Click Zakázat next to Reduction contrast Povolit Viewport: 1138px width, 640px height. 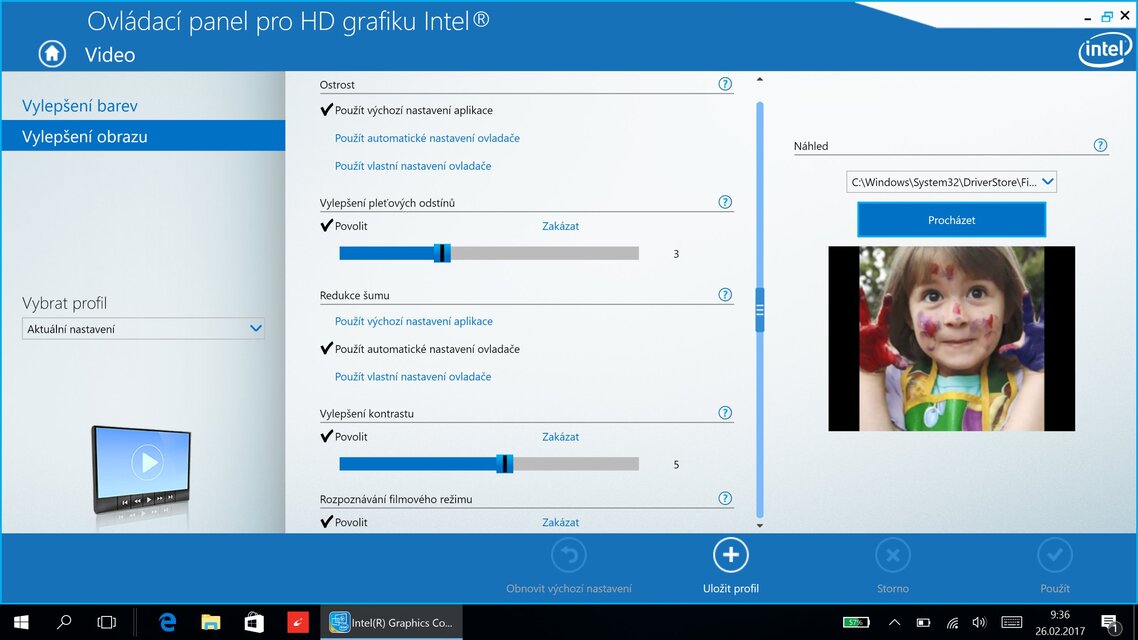(560, 437)
